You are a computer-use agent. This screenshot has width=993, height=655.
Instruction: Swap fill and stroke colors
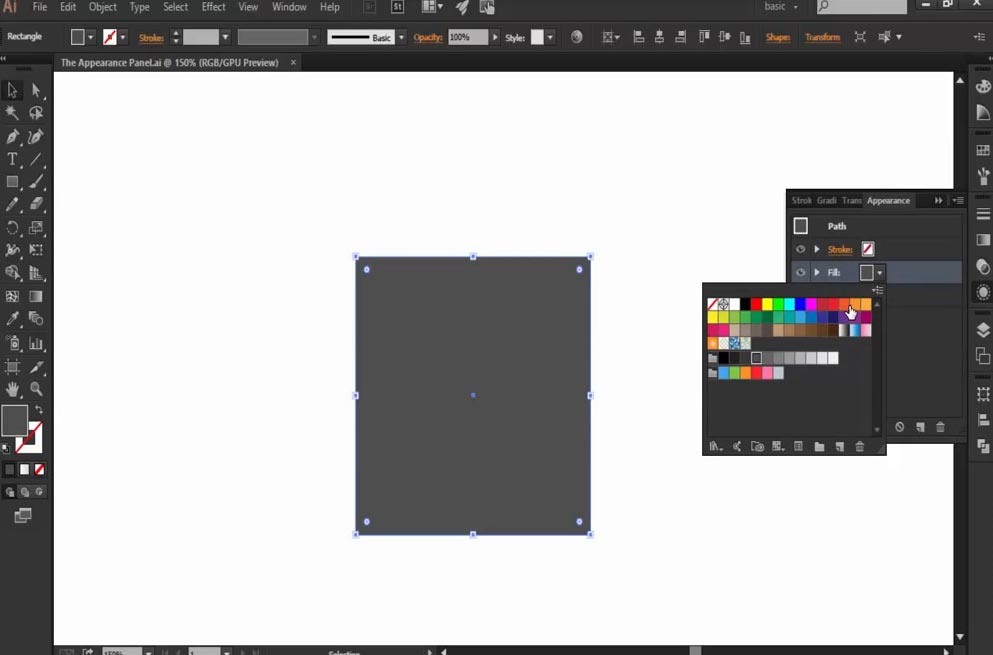[x=39, y=409]
